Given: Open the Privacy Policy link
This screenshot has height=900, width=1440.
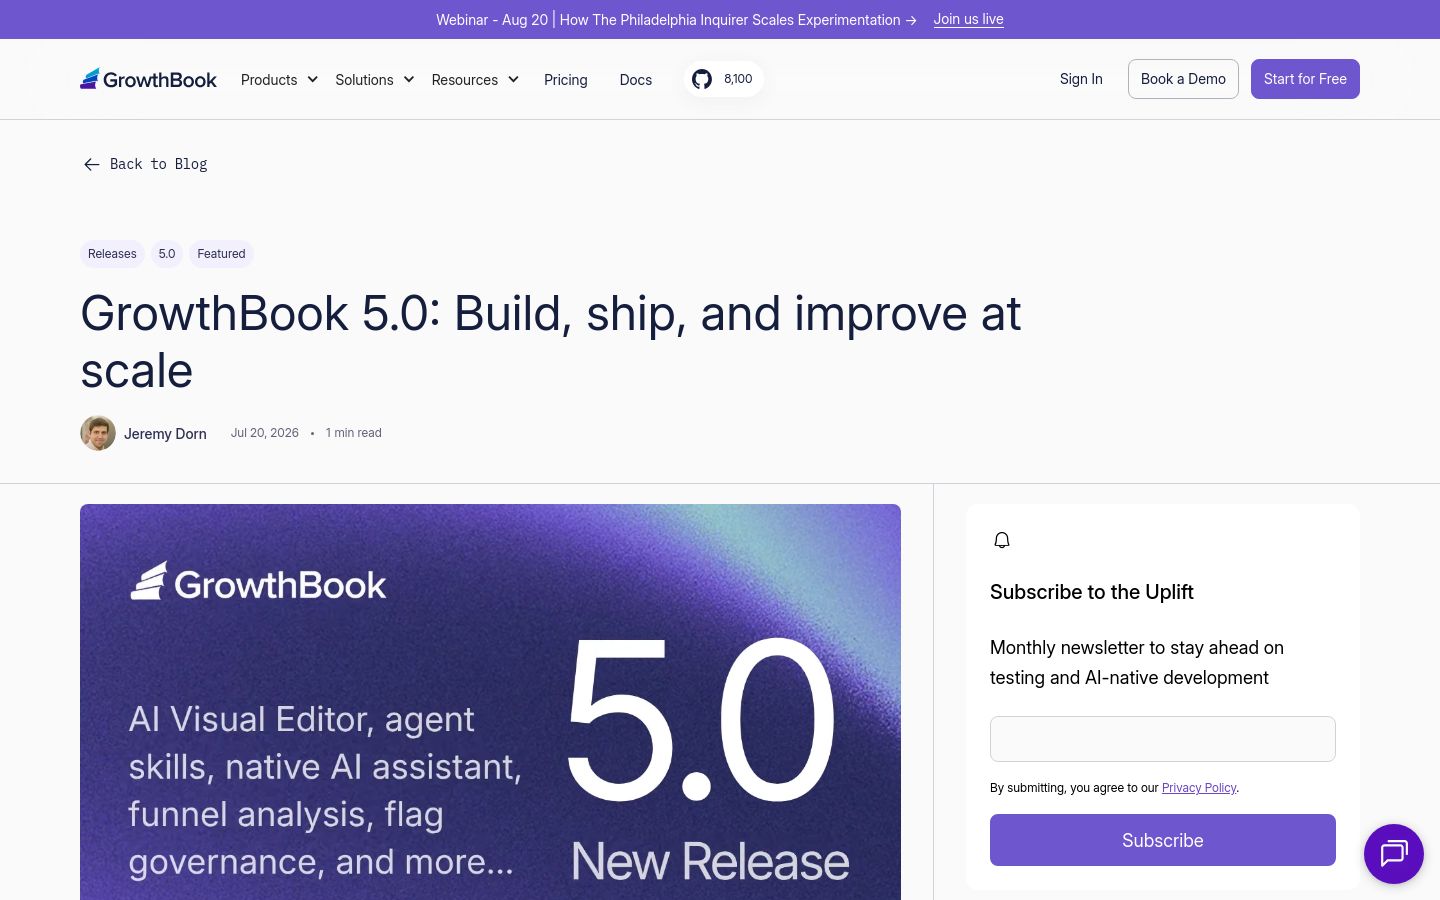Looking at the screenshot, I should point(1199,788).
